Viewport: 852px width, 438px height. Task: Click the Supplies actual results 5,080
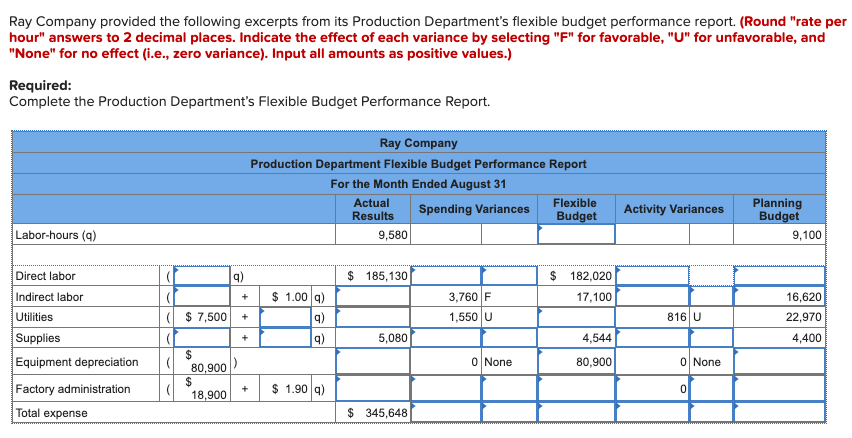pyautogui.click(x=393, y=338)
